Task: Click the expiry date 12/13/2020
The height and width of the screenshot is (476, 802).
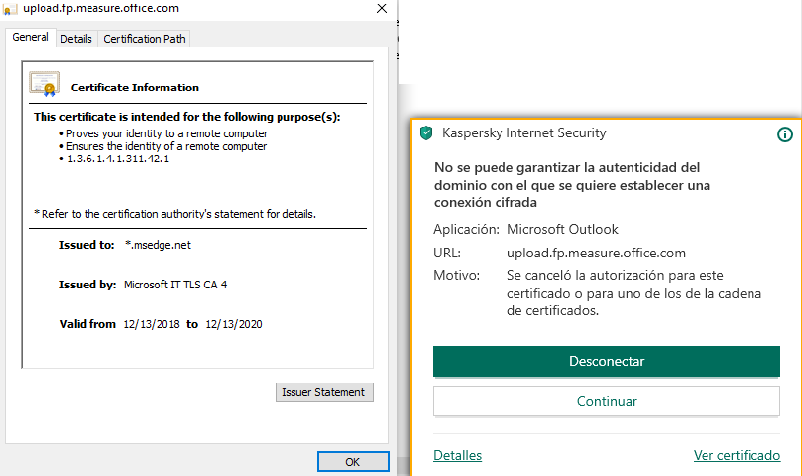Action: click(234, 324)
